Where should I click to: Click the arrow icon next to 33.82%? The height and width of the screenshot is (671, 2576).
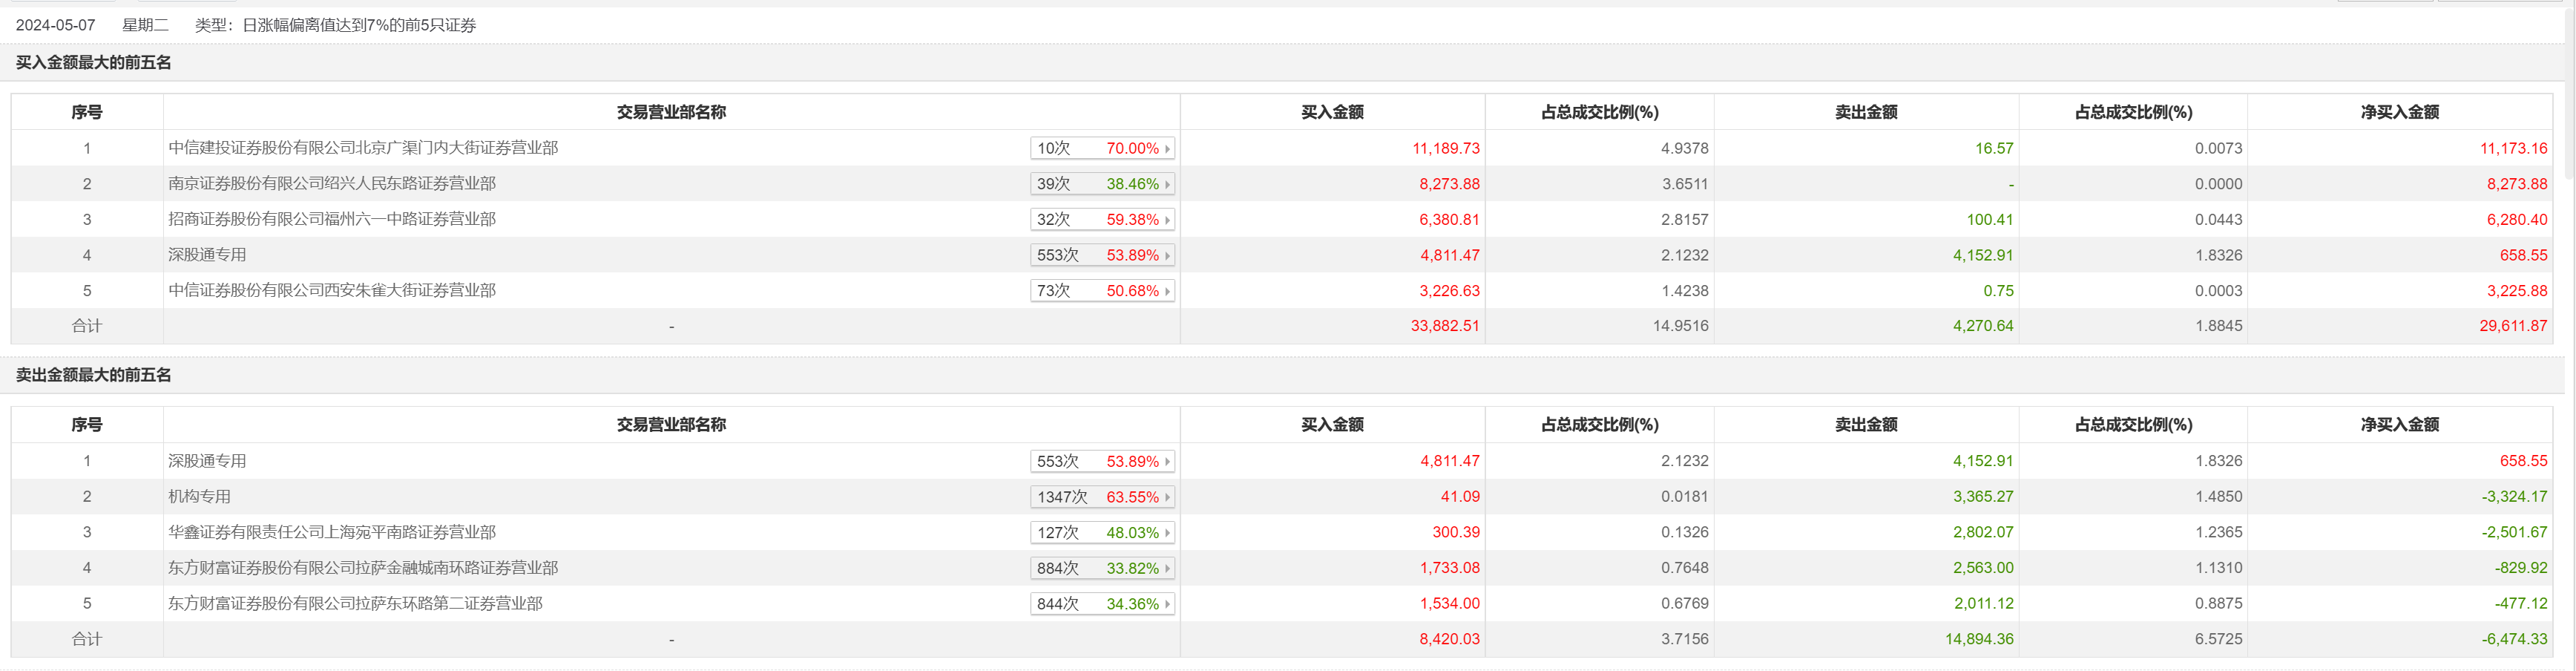pyautogui.click(x=1167, y=569)
